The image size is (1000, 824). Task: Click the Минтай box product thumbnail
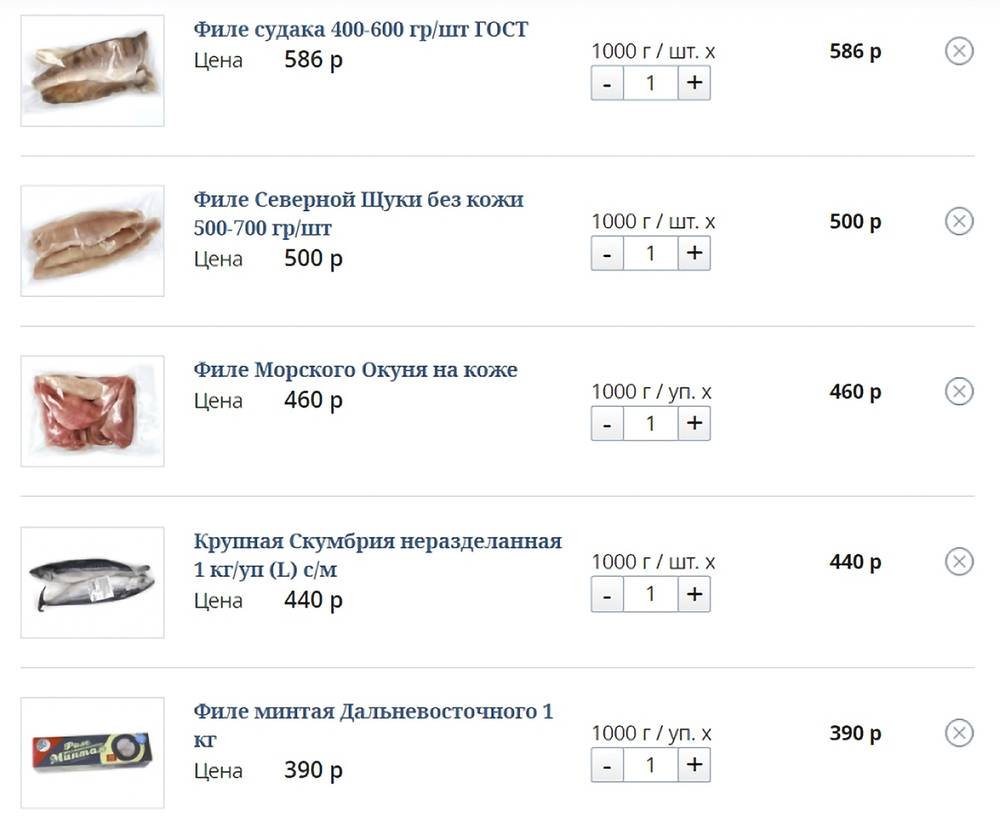click(x=92, y=752)
